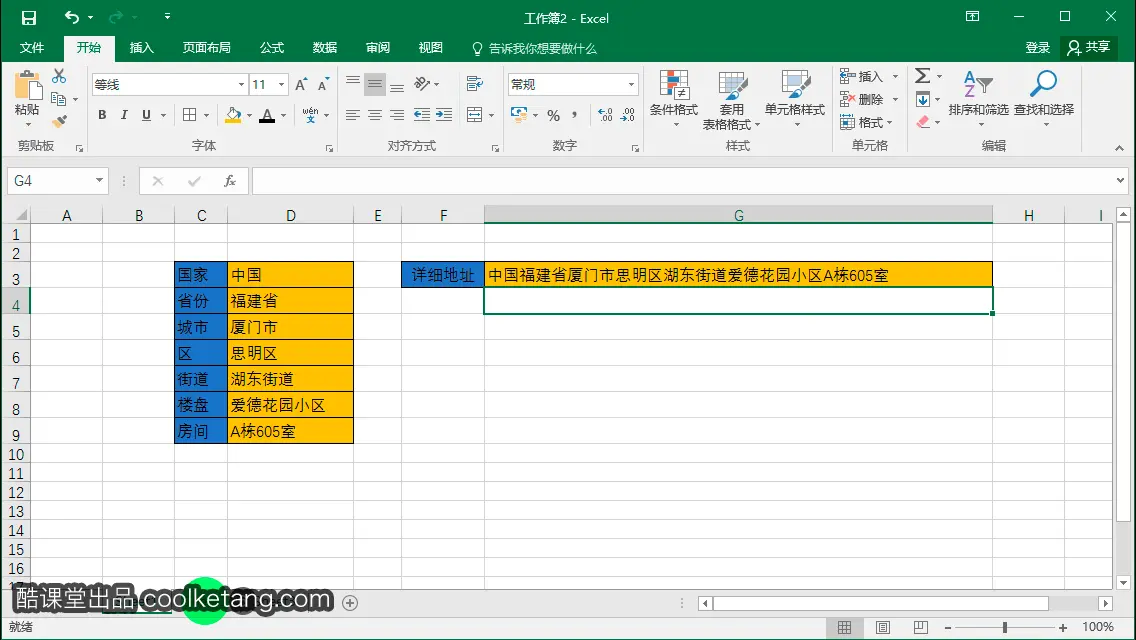The image size is (1136, 640).
Task: Click the Paste clipboard icon
Action: click(28, 85)
